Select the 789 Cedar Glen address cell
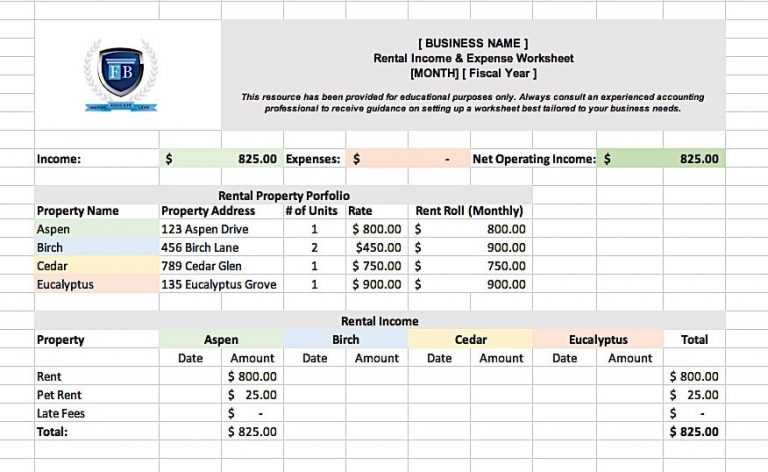 (221, 266)
